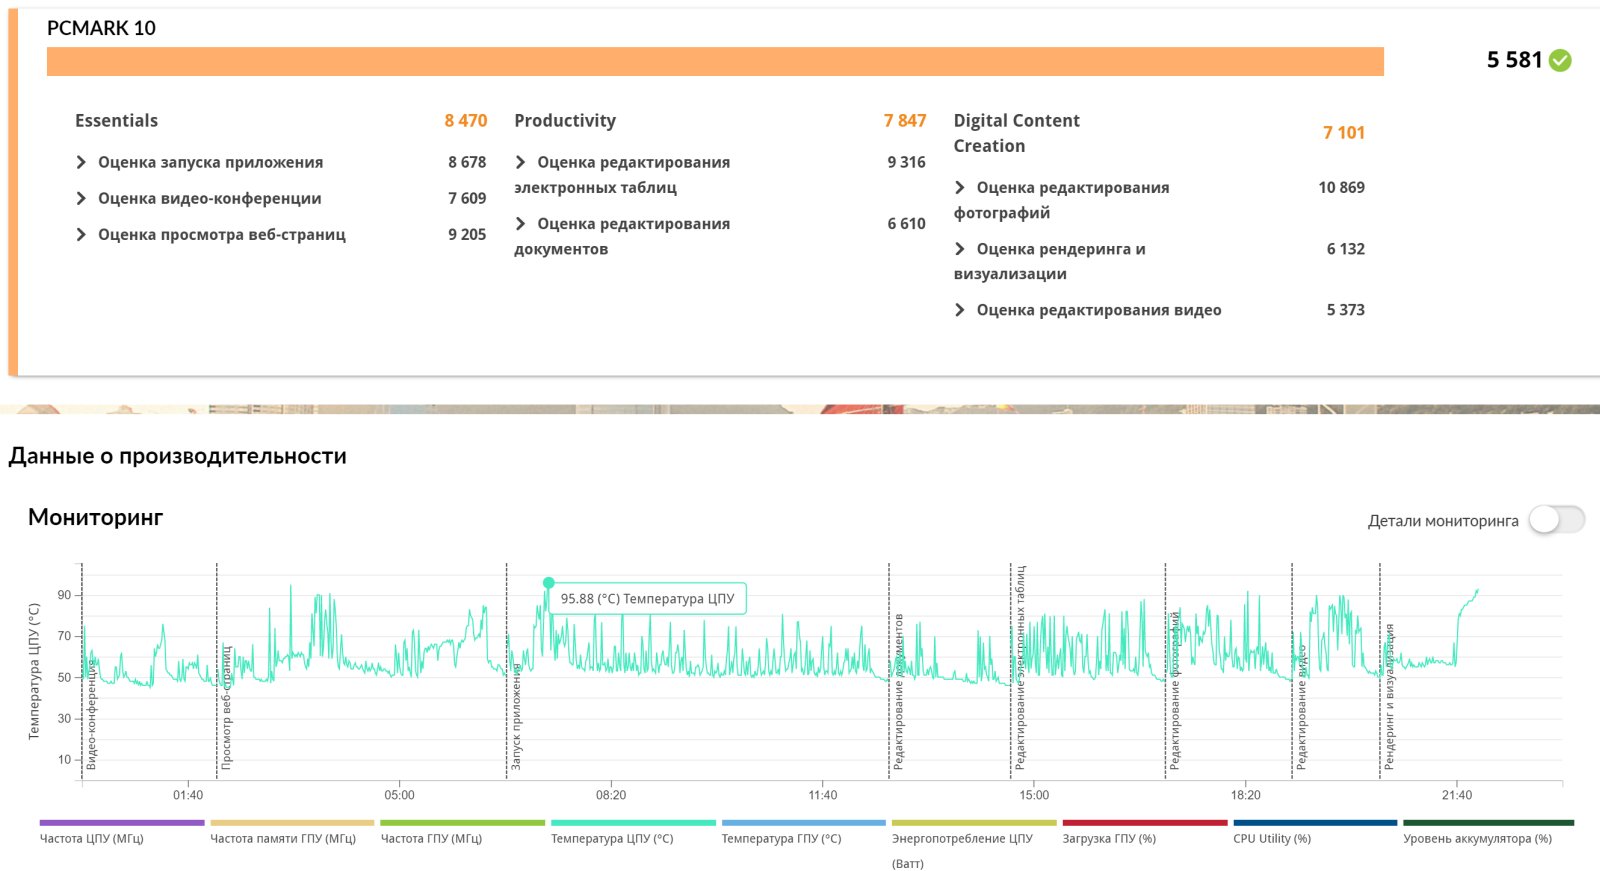Expand Оценка видео-конференции row

pyautogui.click(x=82, y=198)
